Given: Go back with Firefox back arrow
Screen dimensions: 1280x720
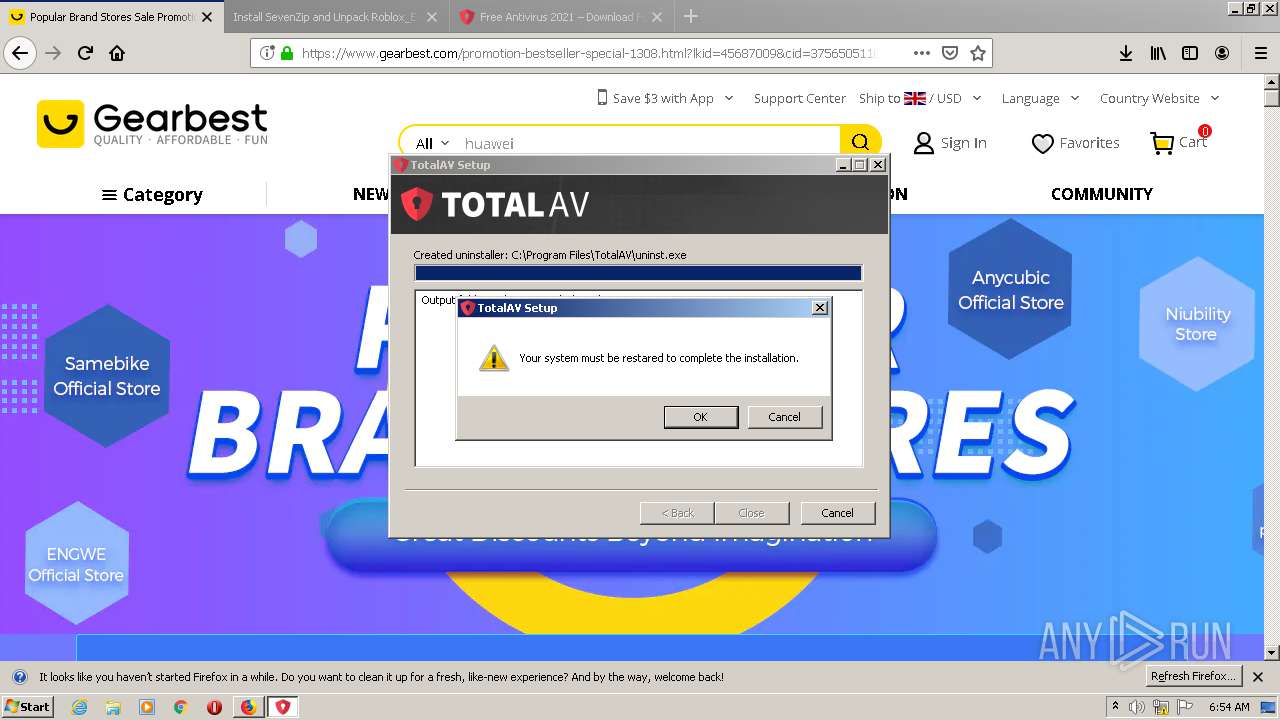Looking at the screenshot, I should pos(21,53).
